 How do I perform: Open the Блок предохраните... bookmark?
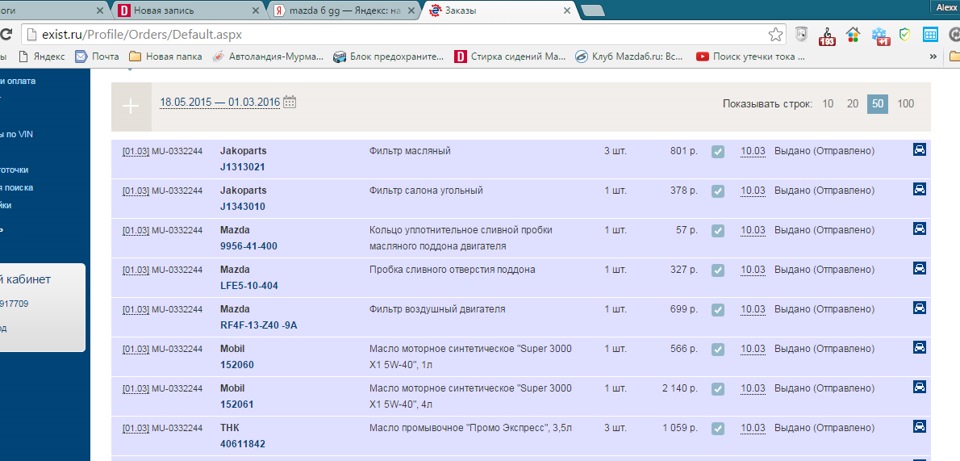pos(388,56)
